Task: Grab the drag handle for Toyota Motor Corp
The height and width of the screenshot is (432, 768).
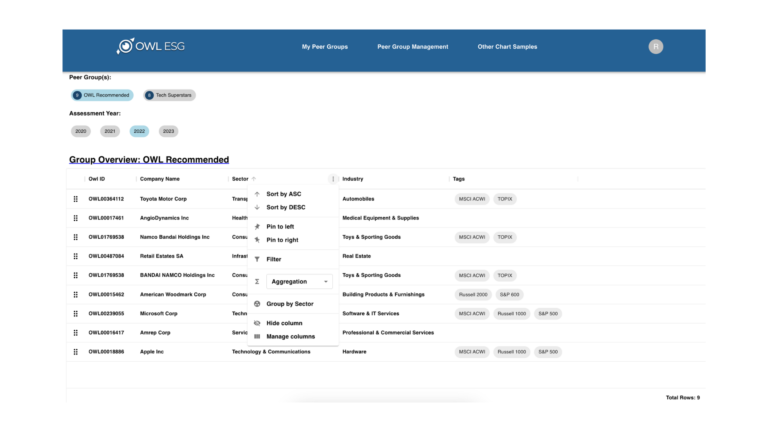Action: point(75,199)
